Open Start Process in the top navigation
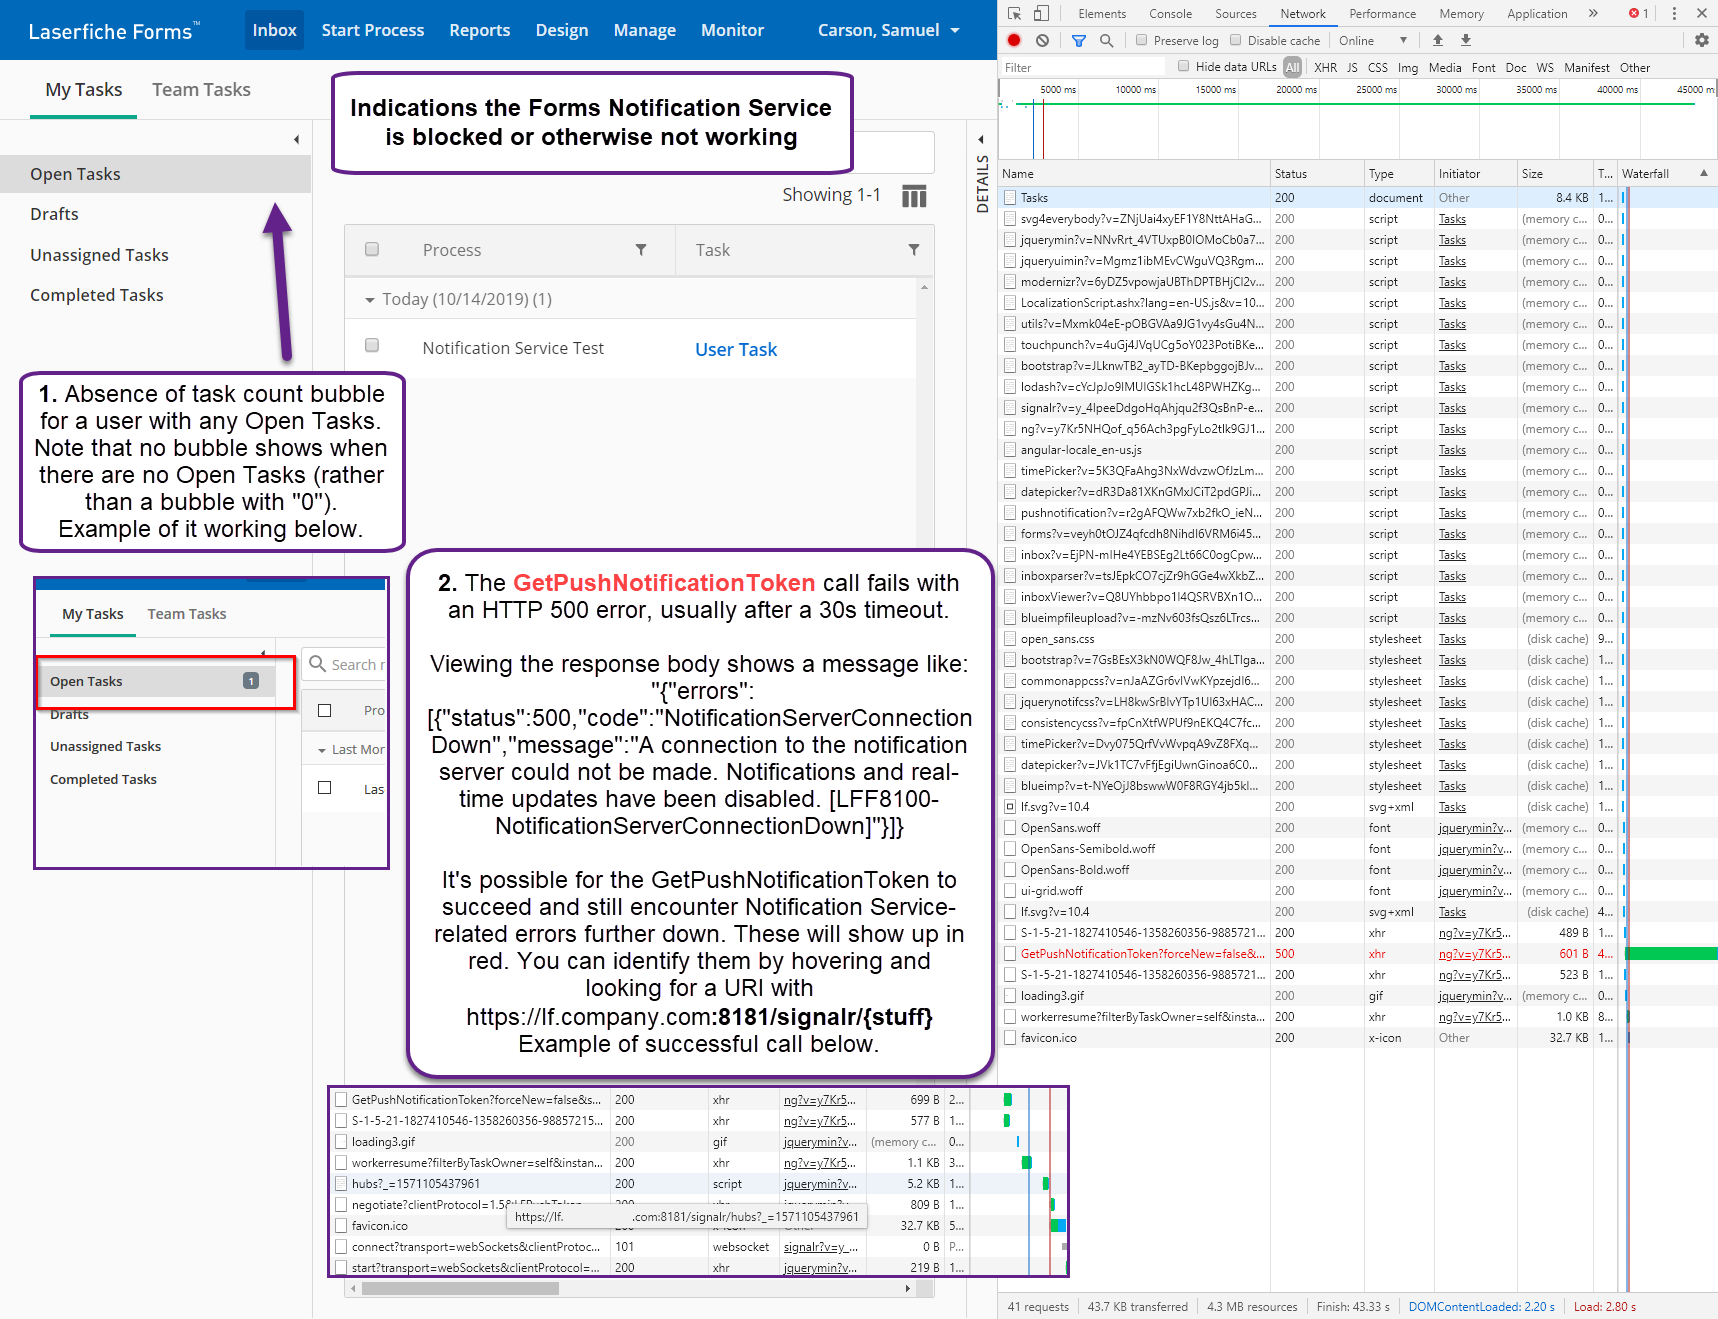 [373, 30]
